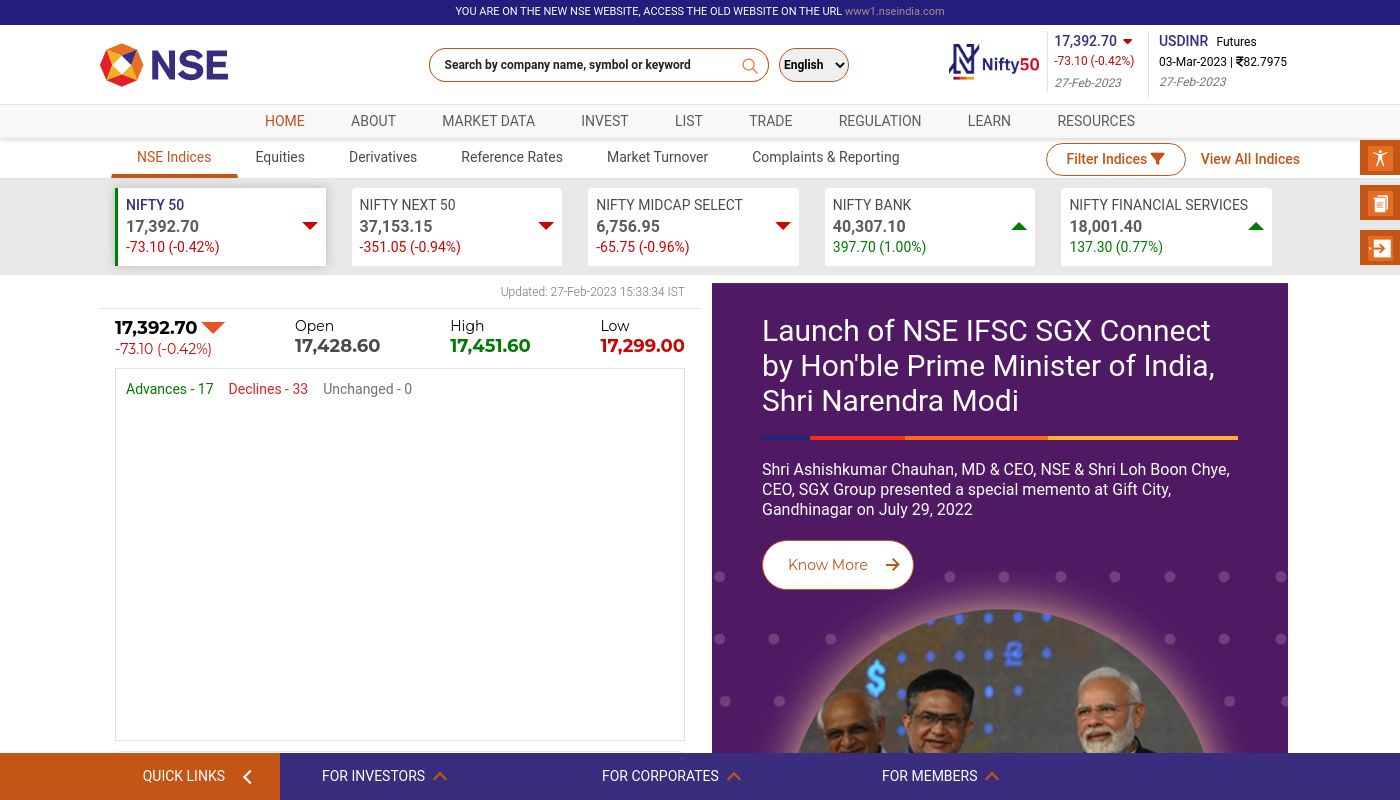Click the up arrow on NIFTY FINANCIAL SERVICES card
The image size is (1400, 800).
pos(1256,226)
